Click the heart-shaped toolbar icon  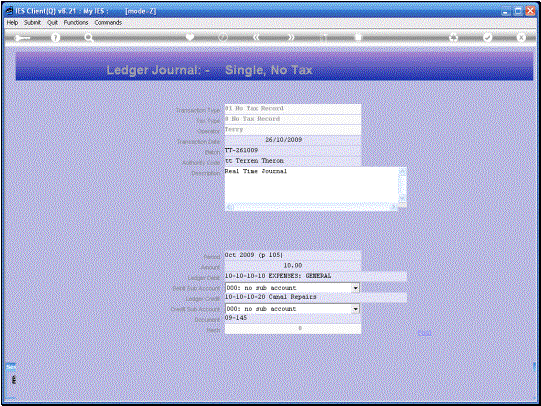tap(190, 37)
